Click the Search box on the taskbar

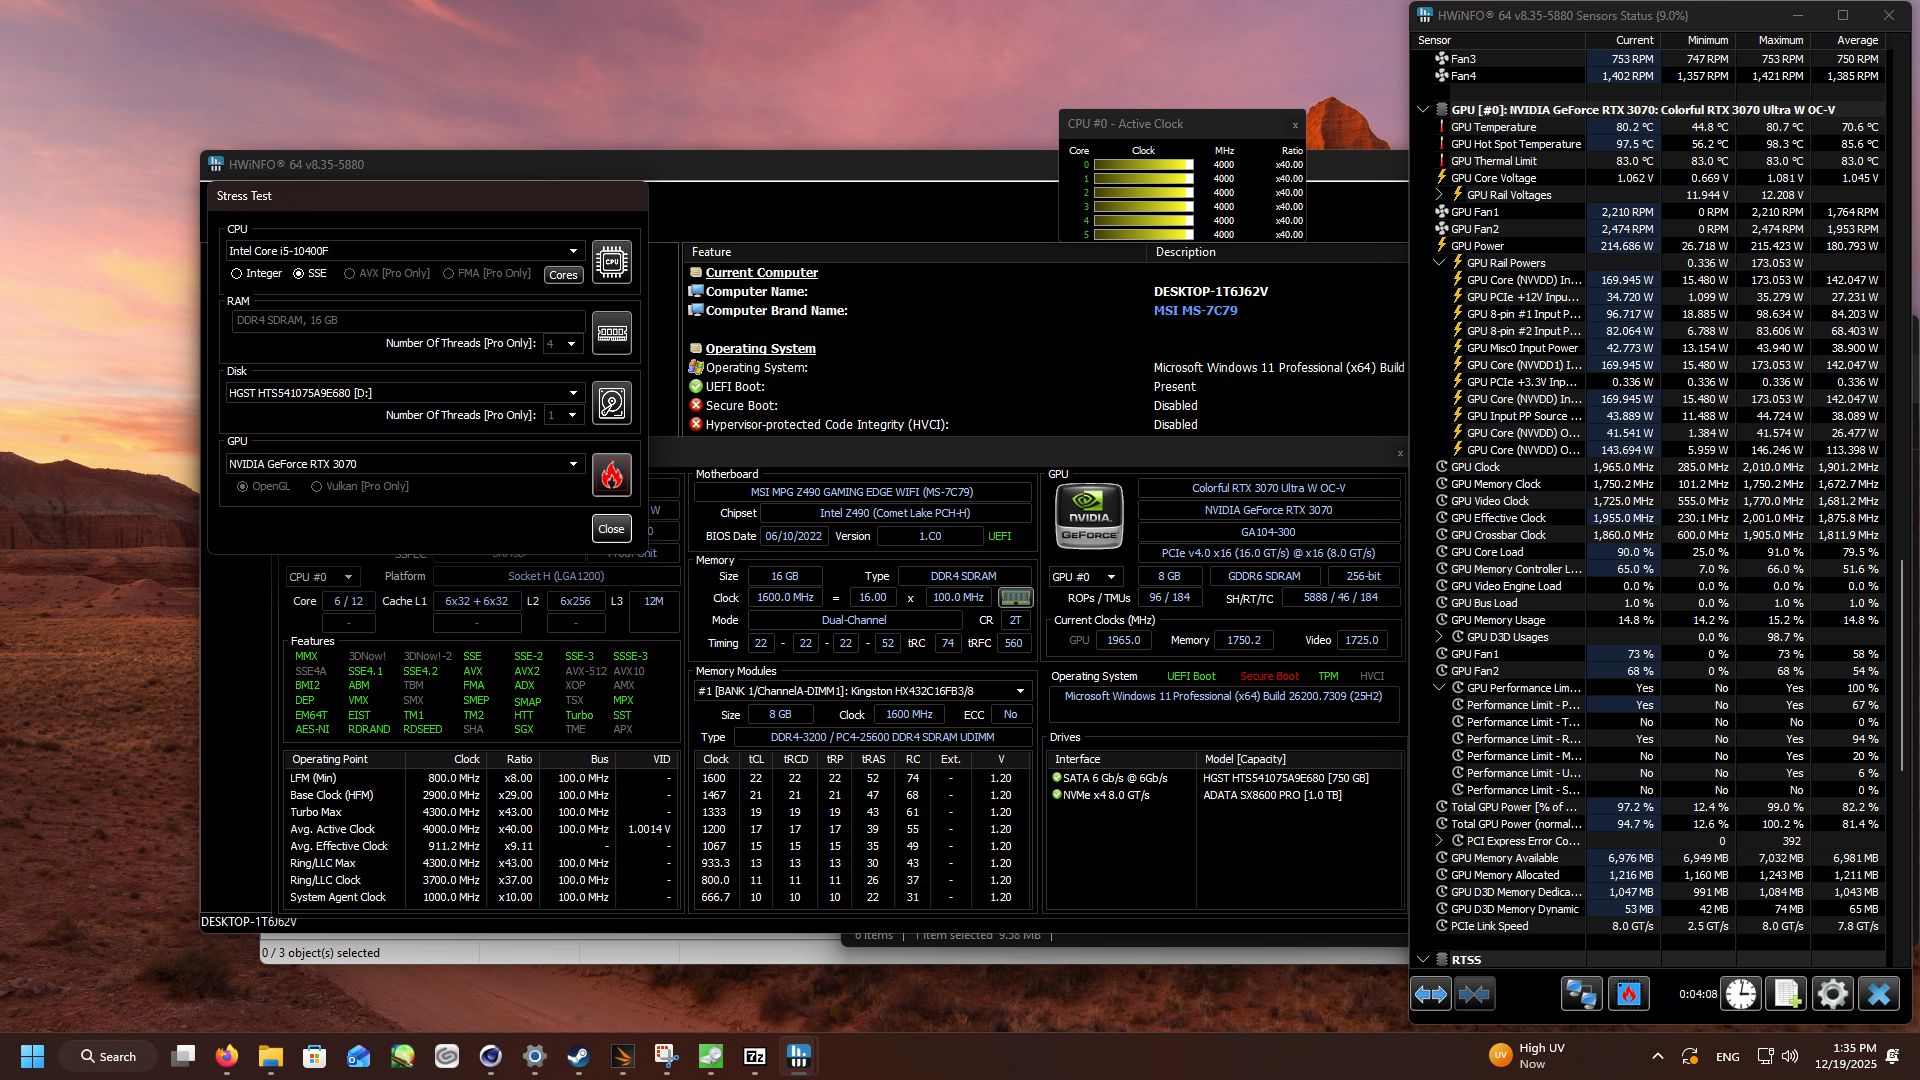(x=108, y=1056)
